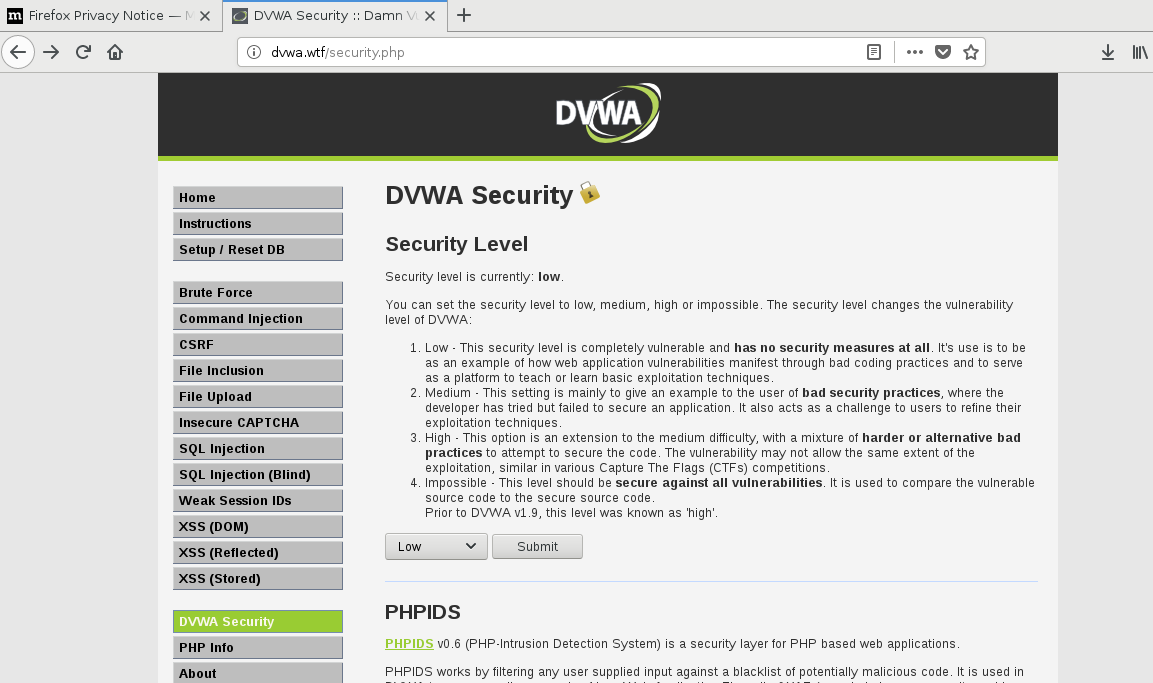Open XSS (Stored) module
The width and height of the screenshot is (1153, 683).
pyautogui.click(x=258, y=579)
